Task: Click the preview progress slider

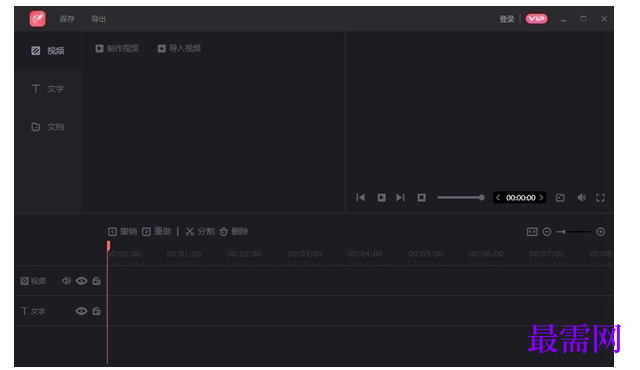Action: tap(461, 197)
